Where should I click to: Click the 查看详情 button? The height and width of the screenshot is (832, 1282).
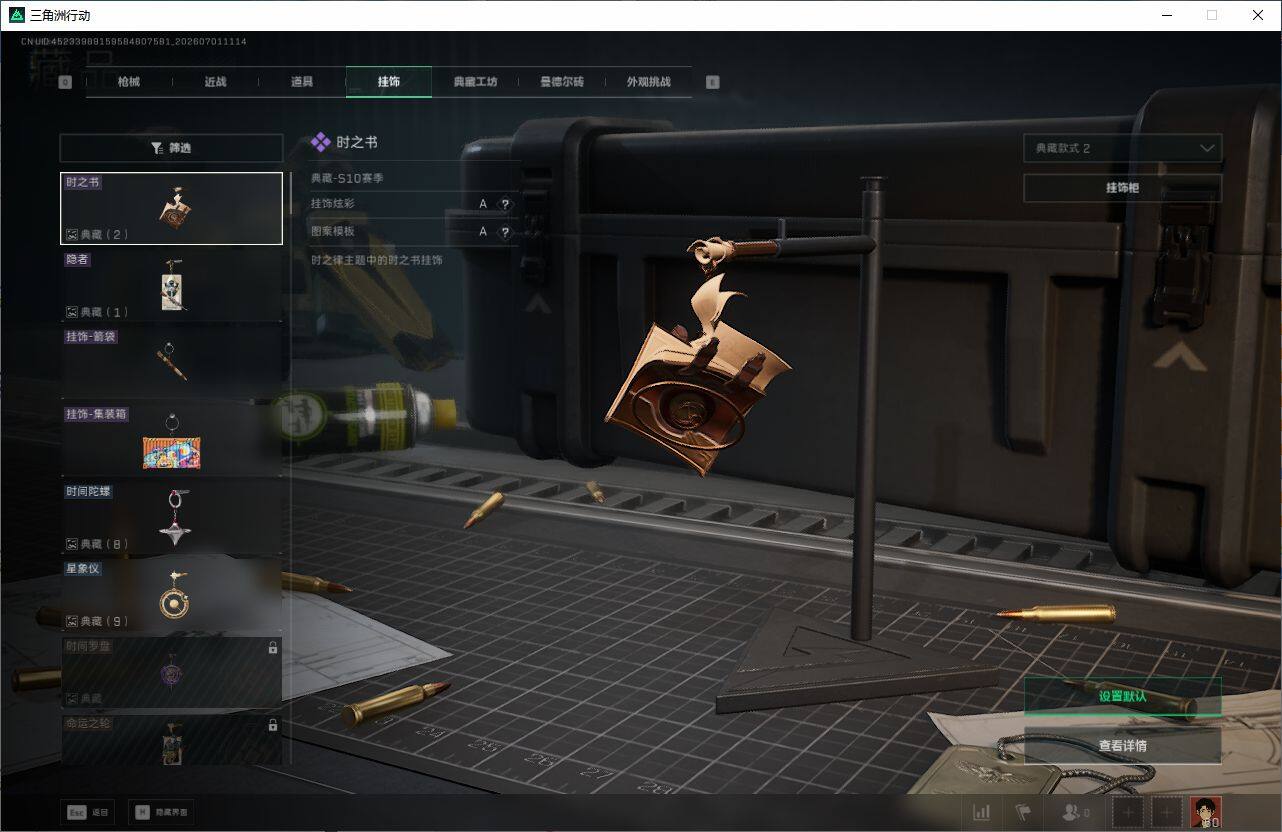point(1122,746)
